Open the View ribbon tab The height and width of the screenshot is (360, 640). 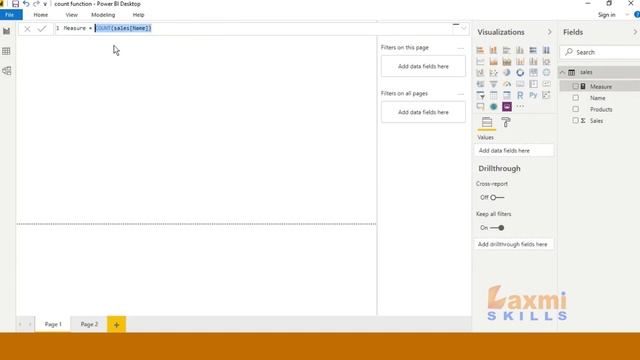click(71, 15)
